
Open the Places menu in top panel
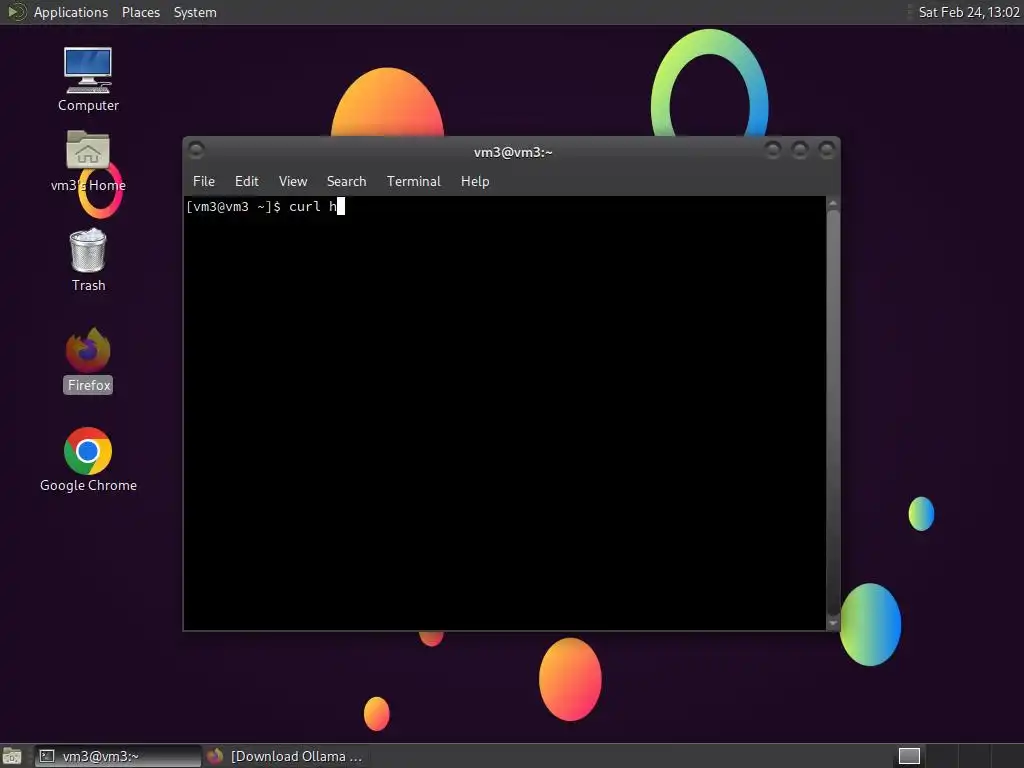(x=140, y=12)
